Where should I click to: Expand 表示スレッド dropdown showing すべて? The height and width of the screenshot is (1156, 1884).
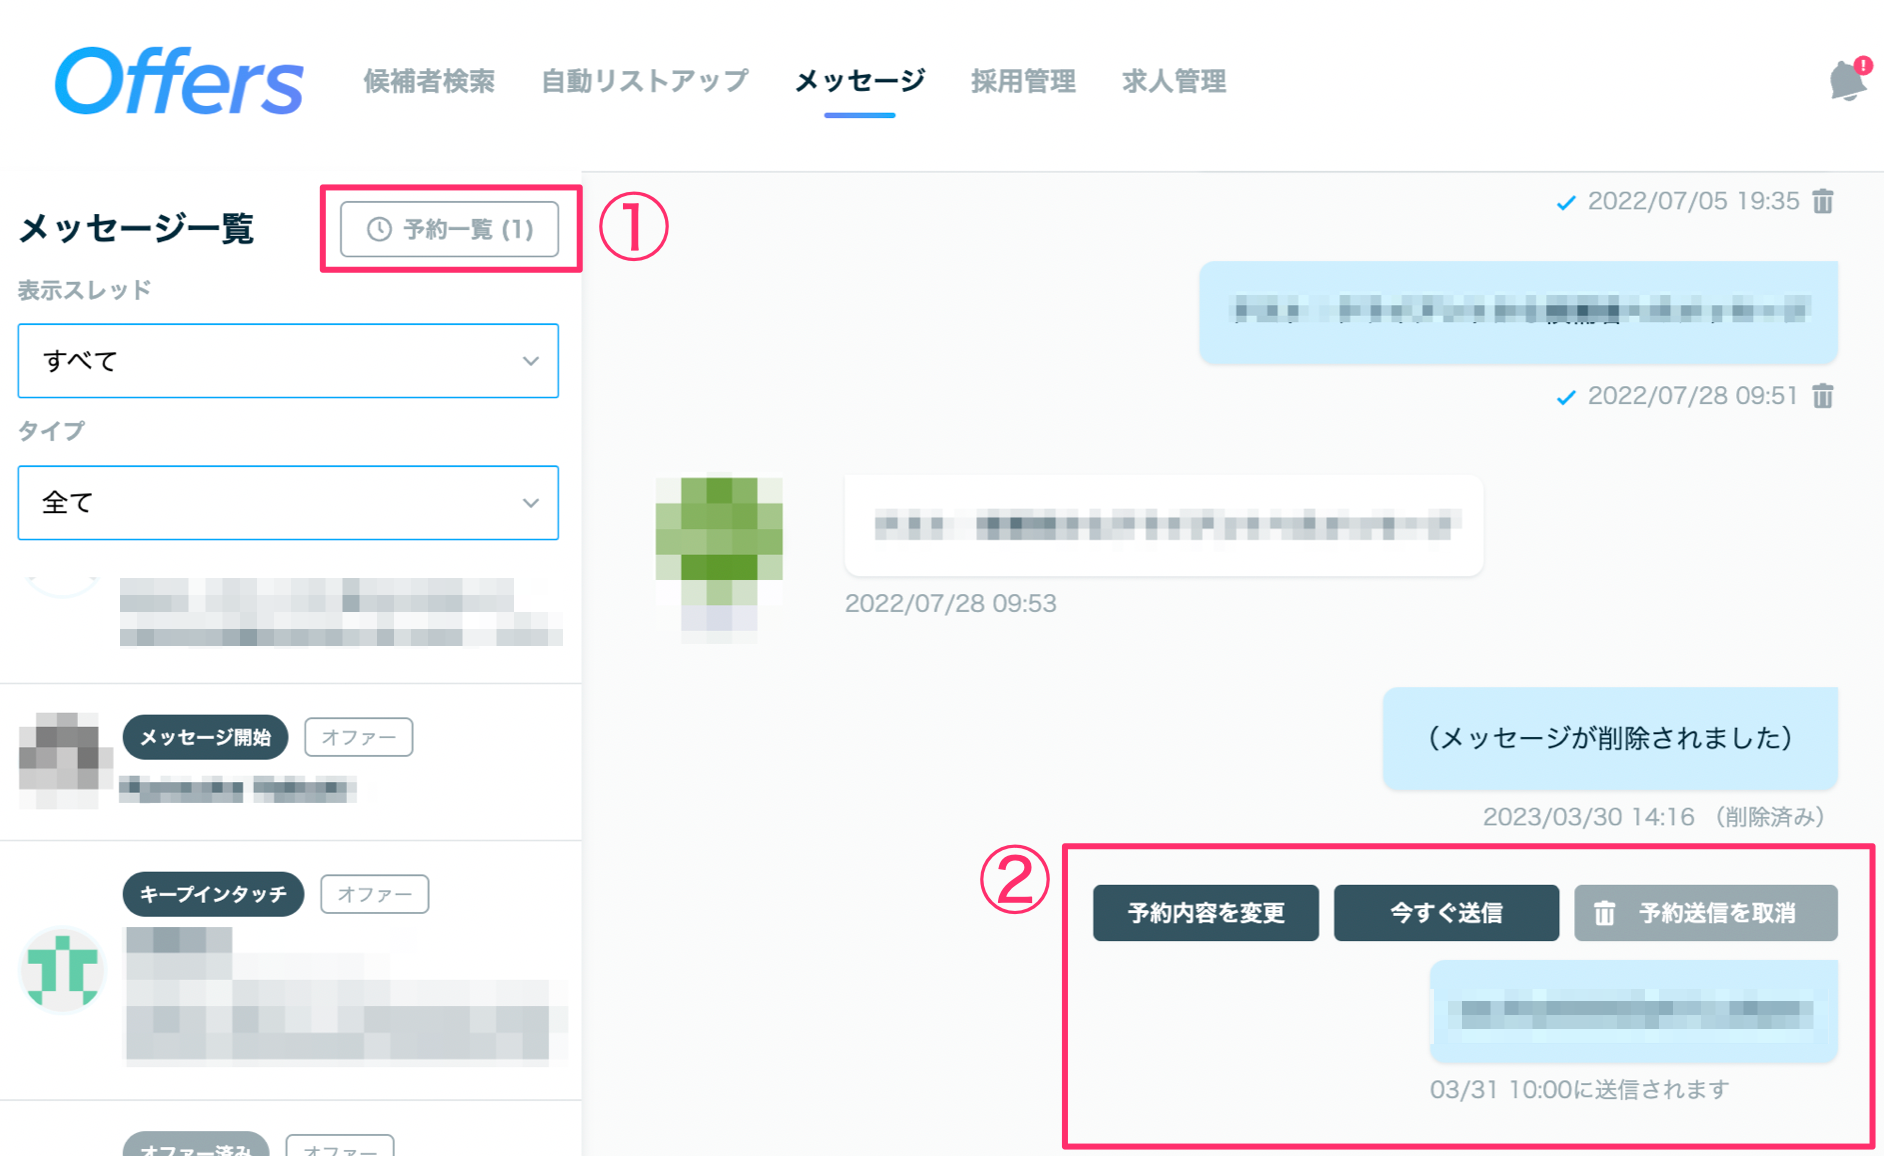288,360
